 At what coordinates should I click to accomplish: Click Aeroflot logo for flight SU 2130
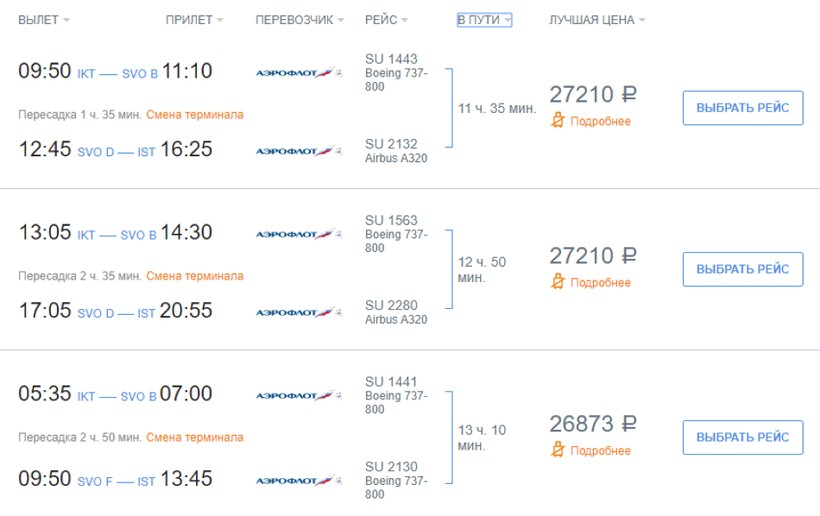(x=298, y=480)
